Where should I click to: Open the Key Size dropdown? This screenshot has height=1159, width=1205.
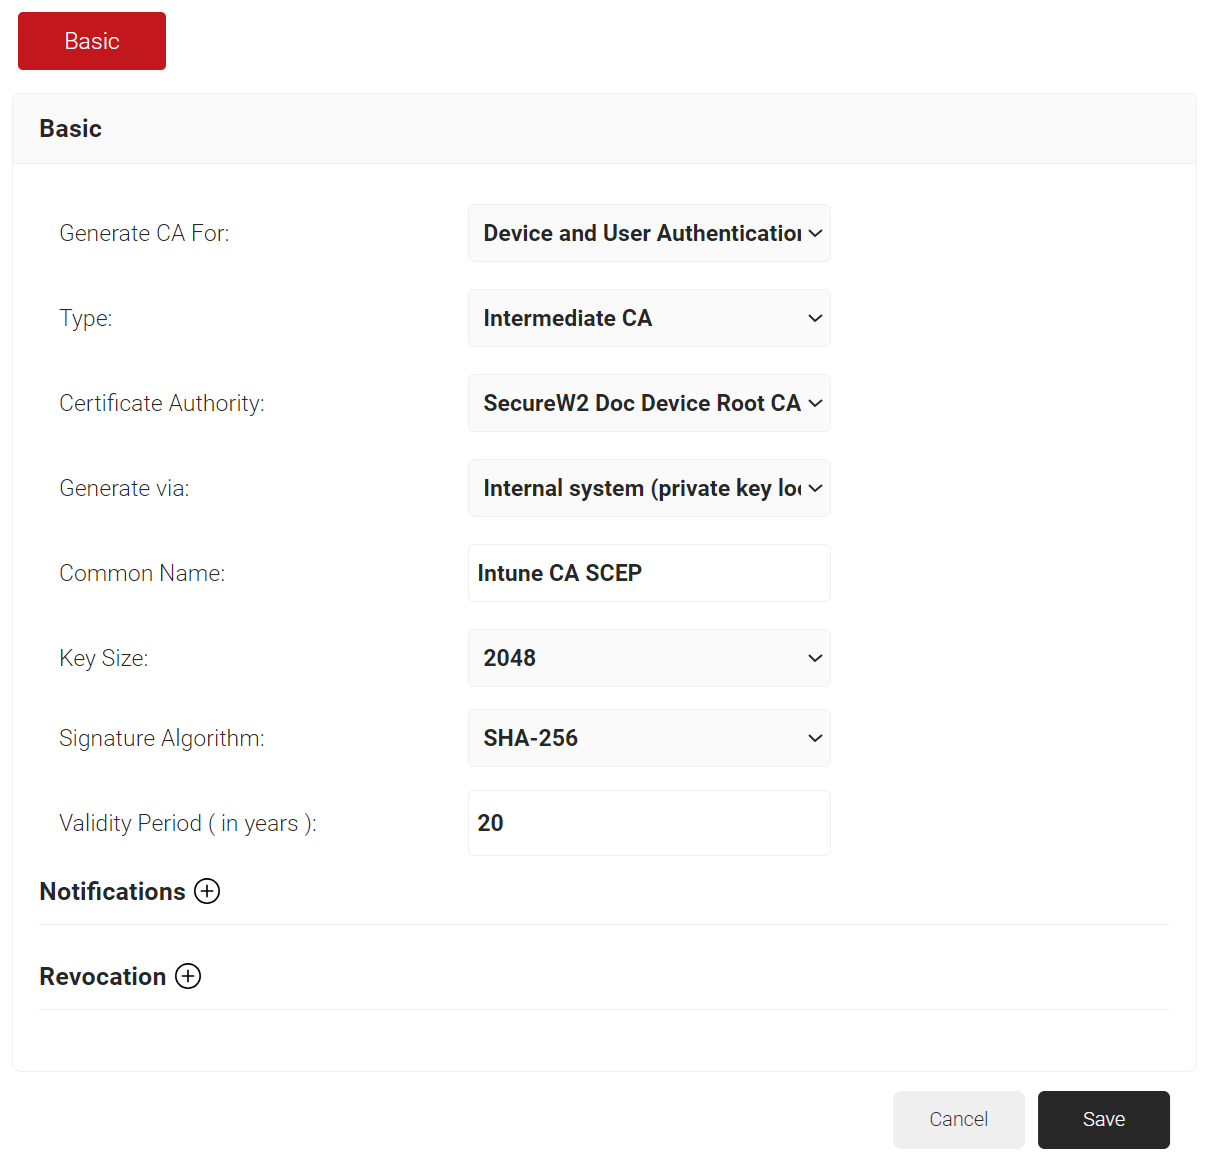[x=649, y=658]
